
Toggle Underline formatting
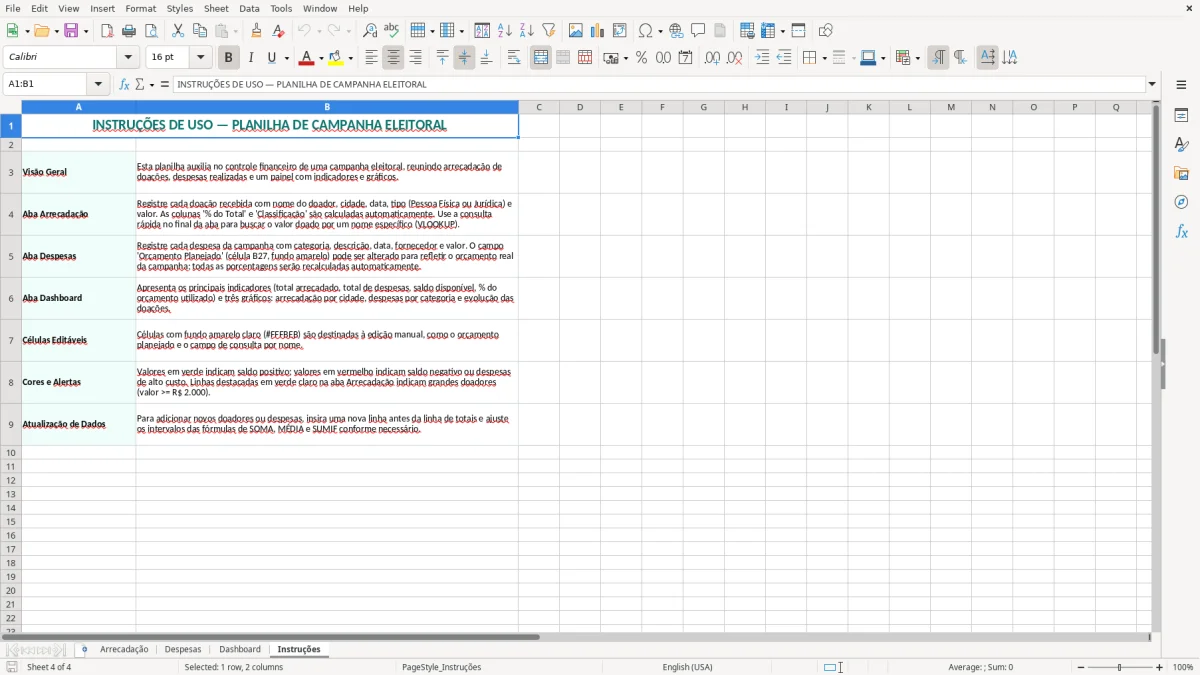[x=271, y=58]
